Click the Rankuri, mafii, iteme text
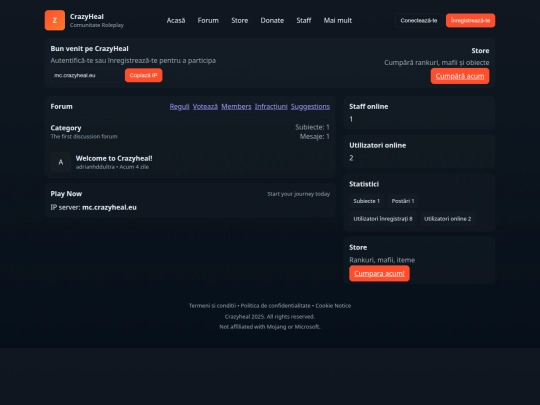 point(382,260)
